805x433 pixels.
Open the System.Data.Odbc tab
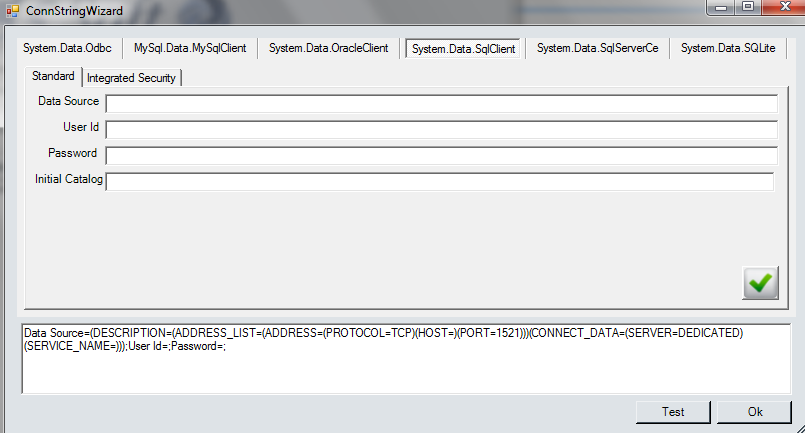(x=67, y=48)
